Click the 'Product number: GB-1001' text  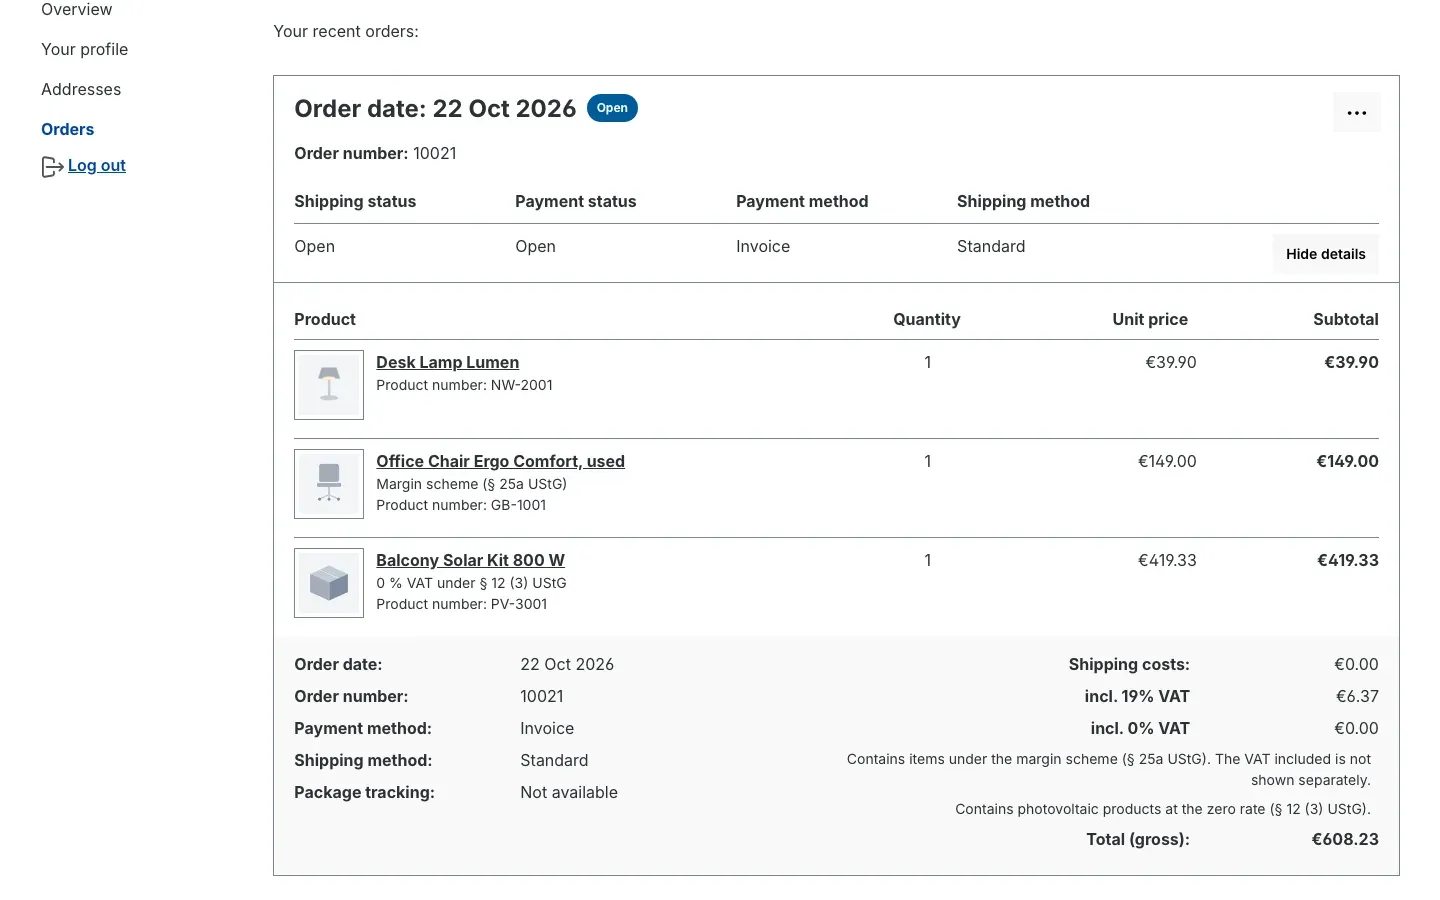tap(461, 506)
